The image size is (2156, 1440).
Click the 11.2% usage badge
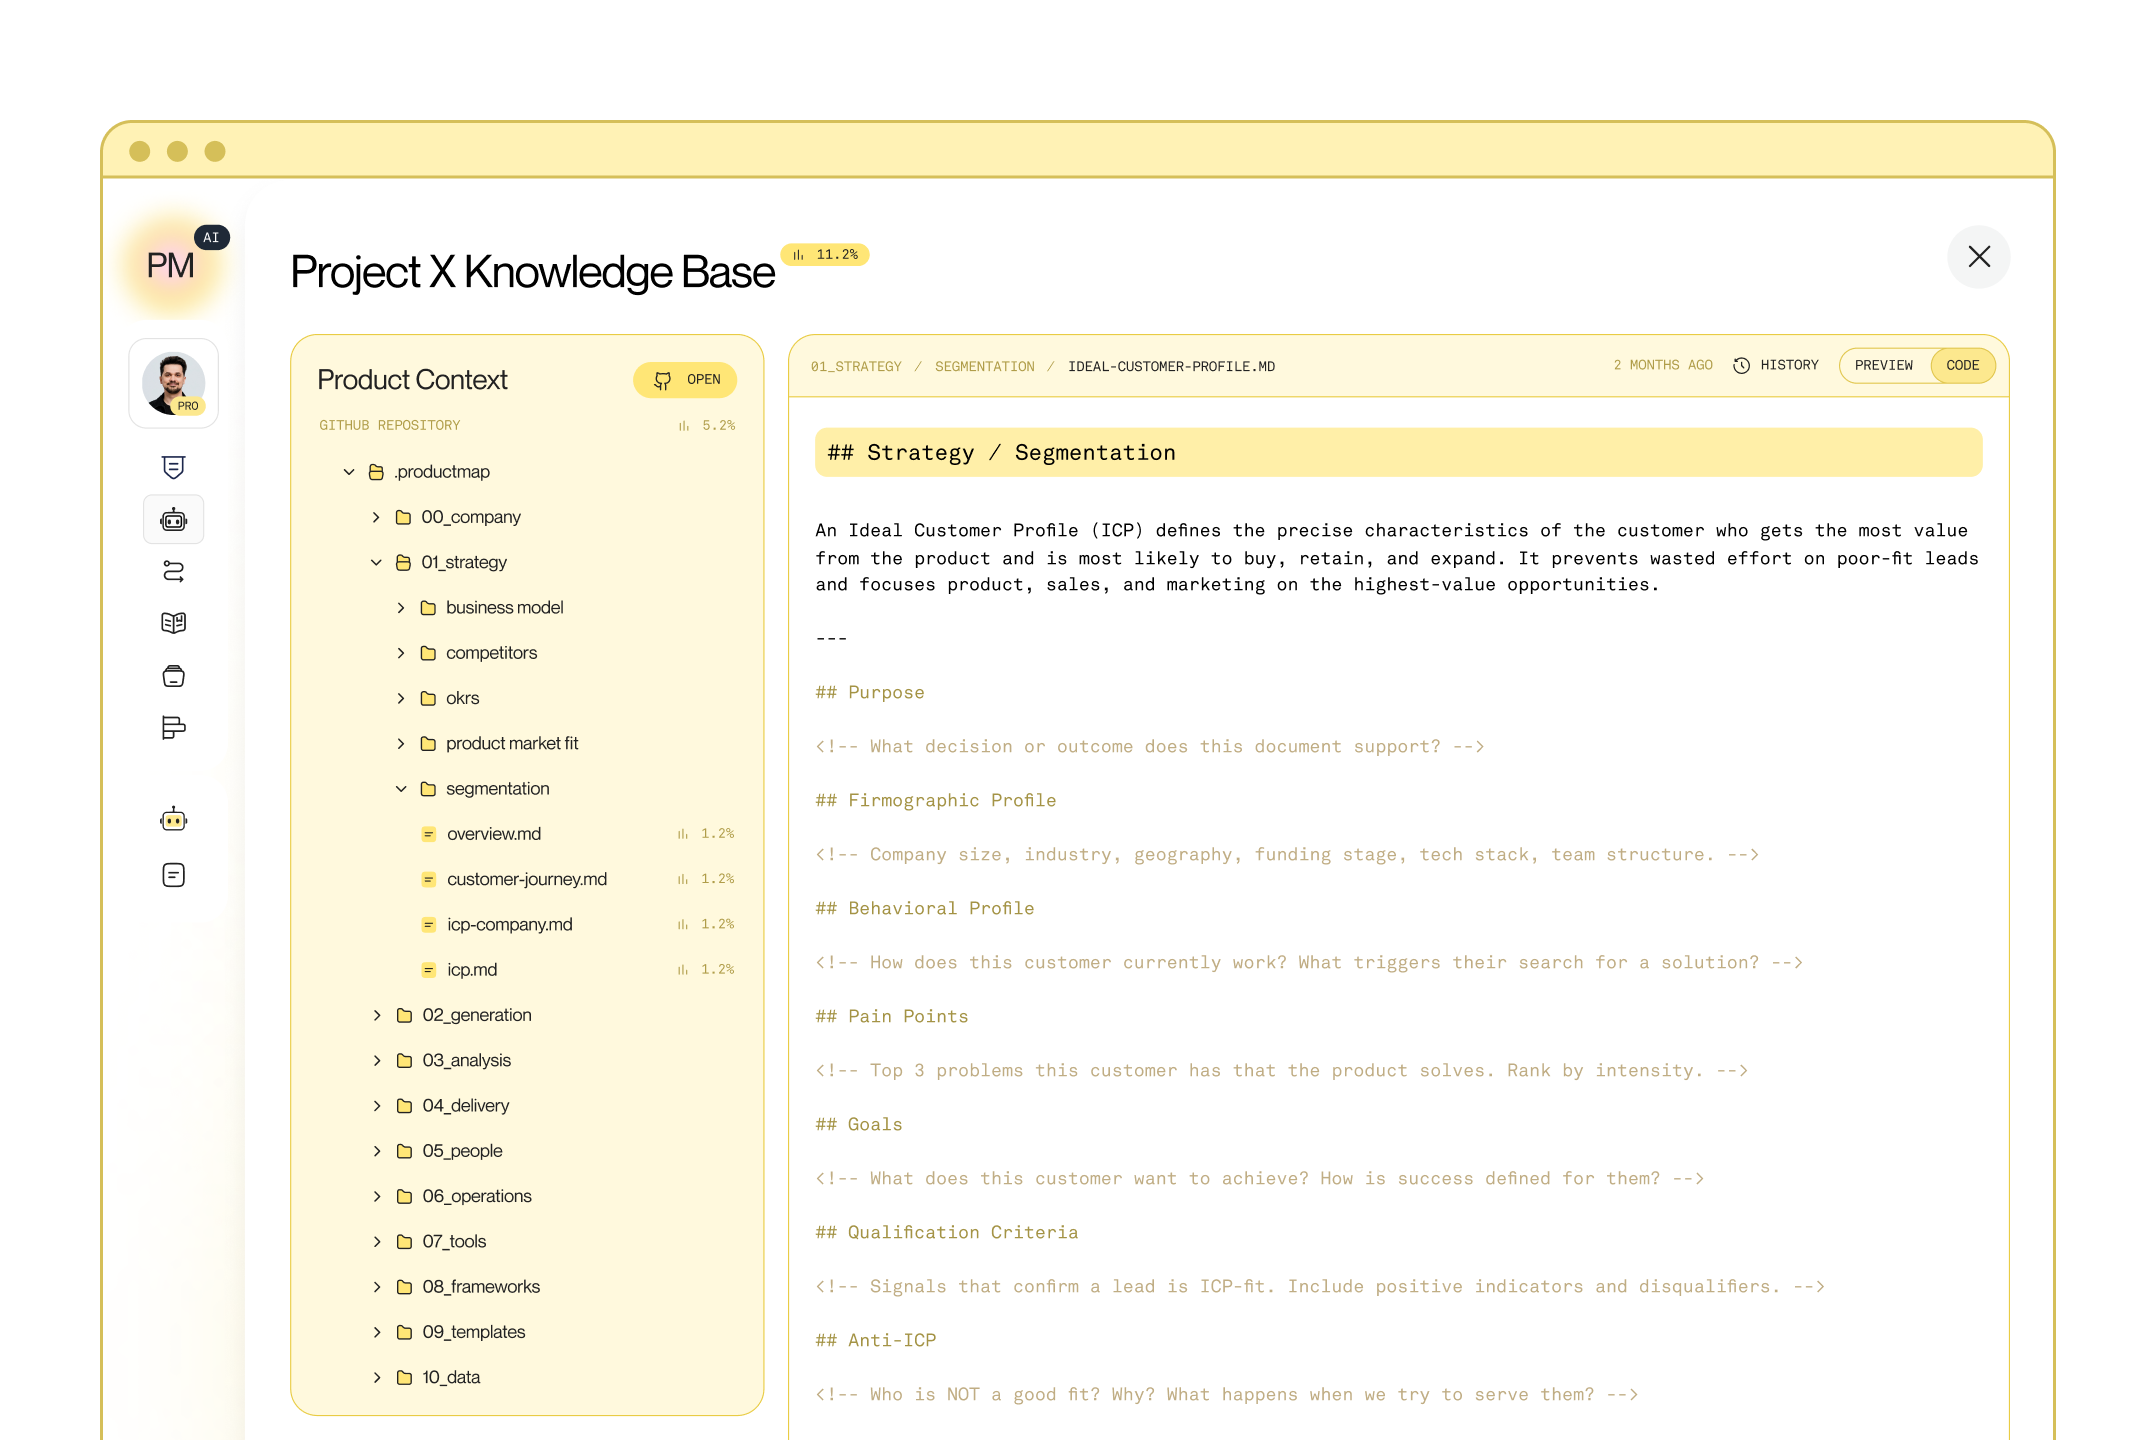(x=825, y=255)
